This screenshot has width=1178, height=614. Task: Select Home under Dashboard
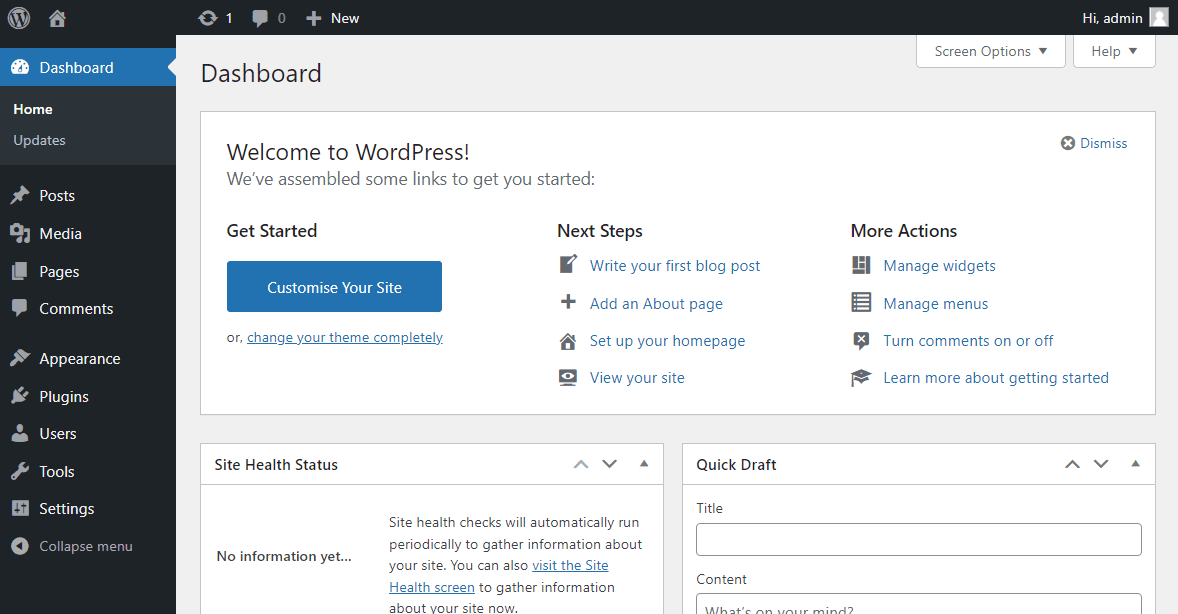click(33, 109)
